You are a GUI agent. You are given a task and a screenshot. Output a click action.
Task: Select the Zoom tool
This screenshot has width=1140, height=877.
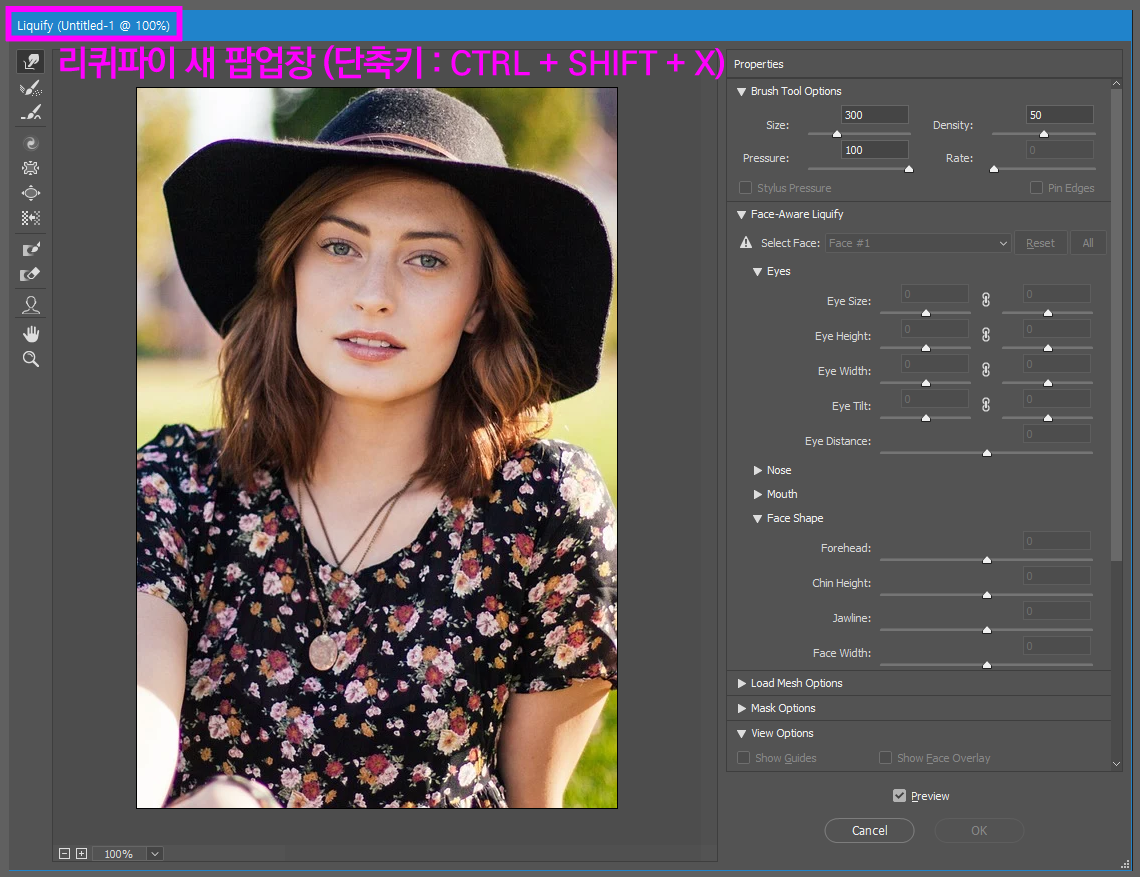coord(31,359)
